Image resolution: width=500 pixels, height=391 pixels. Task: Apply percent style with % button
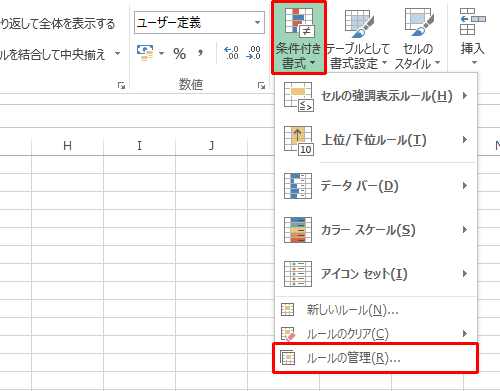tap(179, 53)
